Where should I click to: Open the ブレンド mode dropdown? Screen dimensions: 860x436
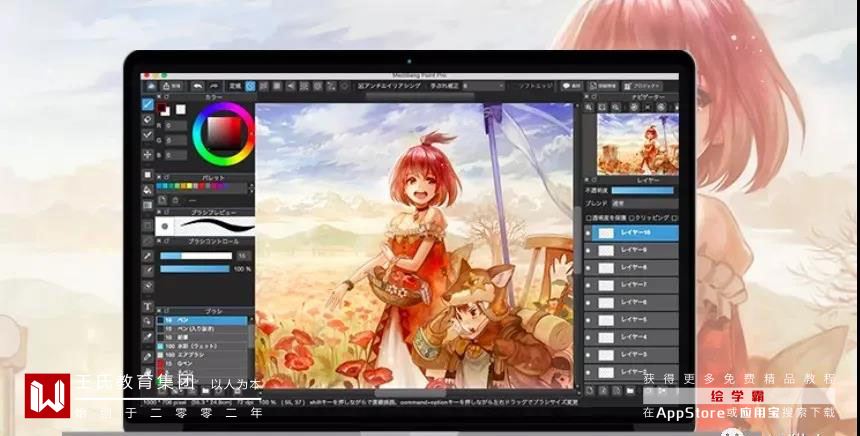[x=645, y=203]
